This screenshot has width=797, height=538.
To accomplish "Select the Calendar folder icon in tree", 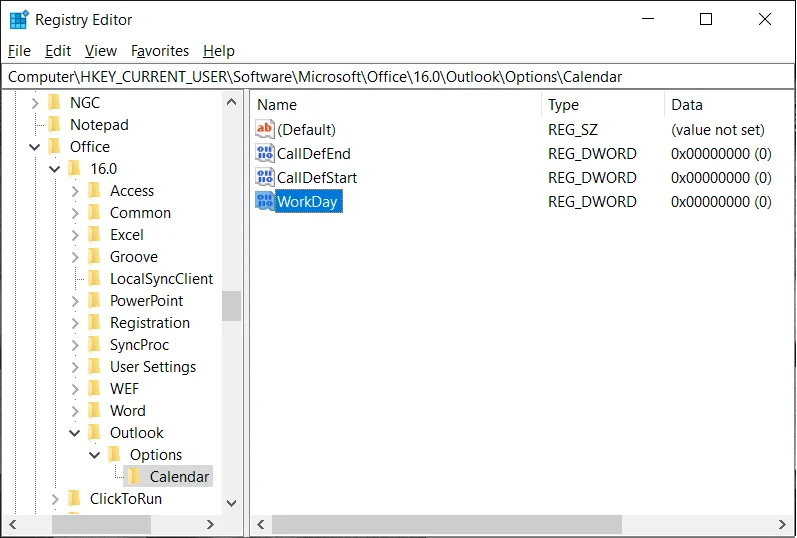I will coord(134,476).
